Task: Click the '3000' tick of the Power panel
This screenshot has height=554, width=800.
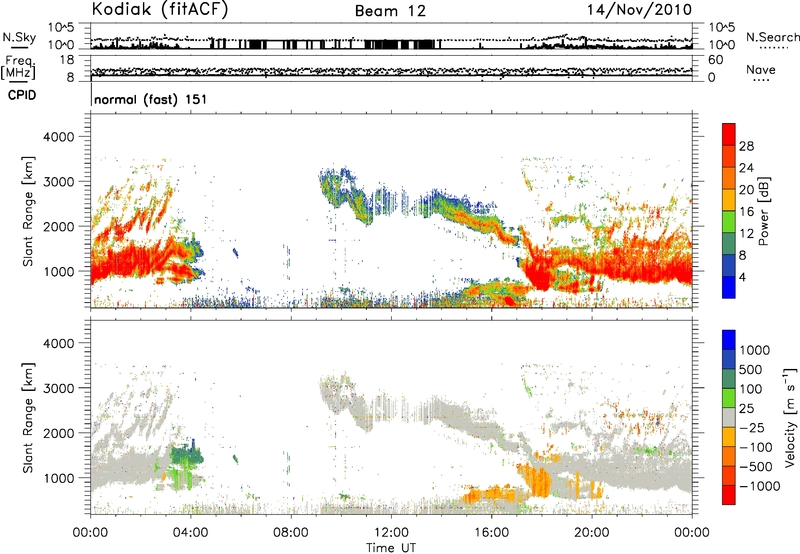Action: 58,182
